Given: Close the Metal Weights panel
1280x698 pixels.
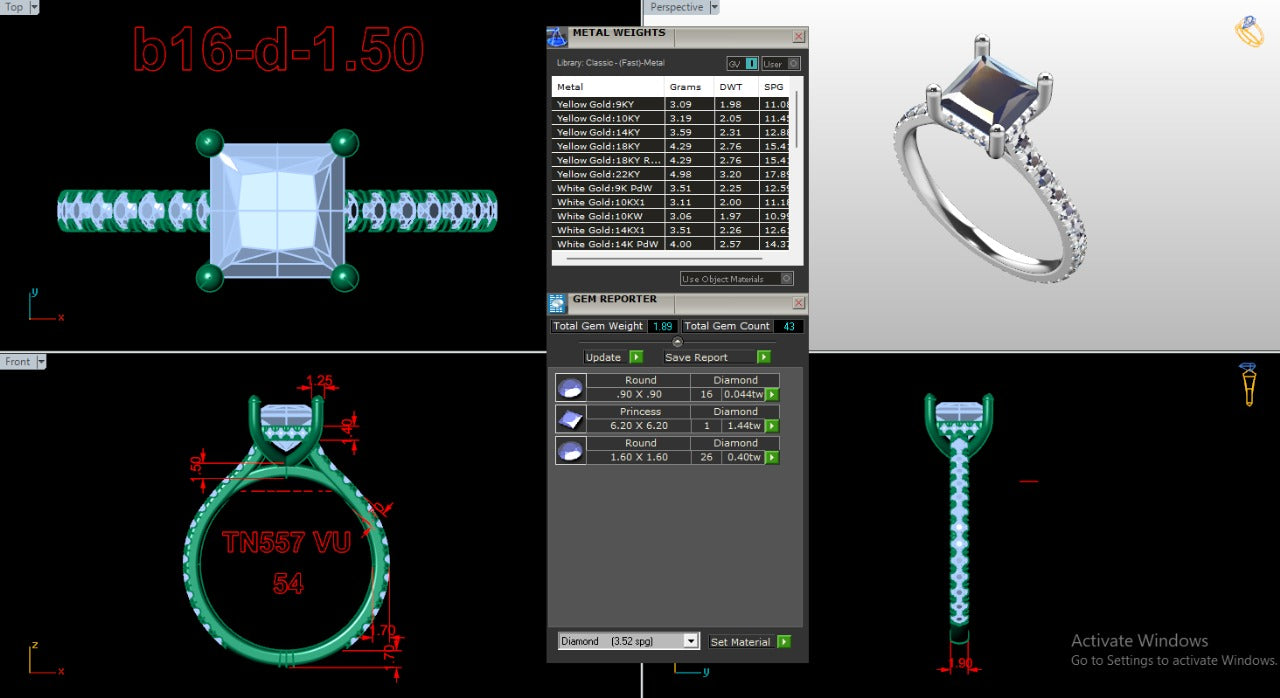Looking at the screenshot, I should point(798,37).
